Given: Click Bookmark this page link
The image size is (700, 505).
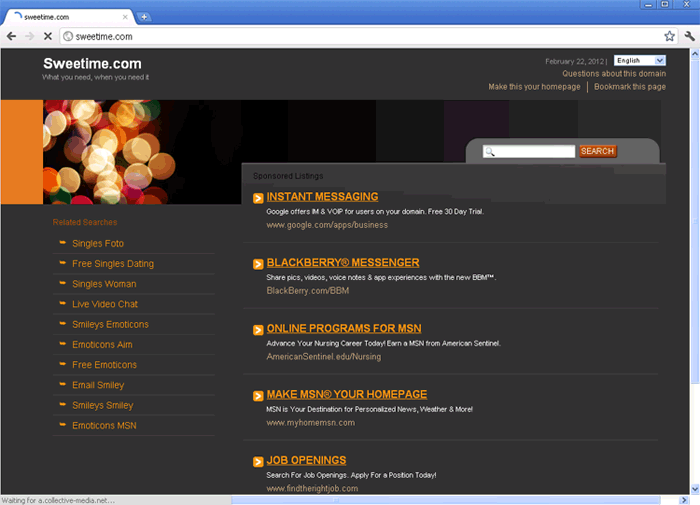Looking at the screenshot, I should (x=629, y=87).
